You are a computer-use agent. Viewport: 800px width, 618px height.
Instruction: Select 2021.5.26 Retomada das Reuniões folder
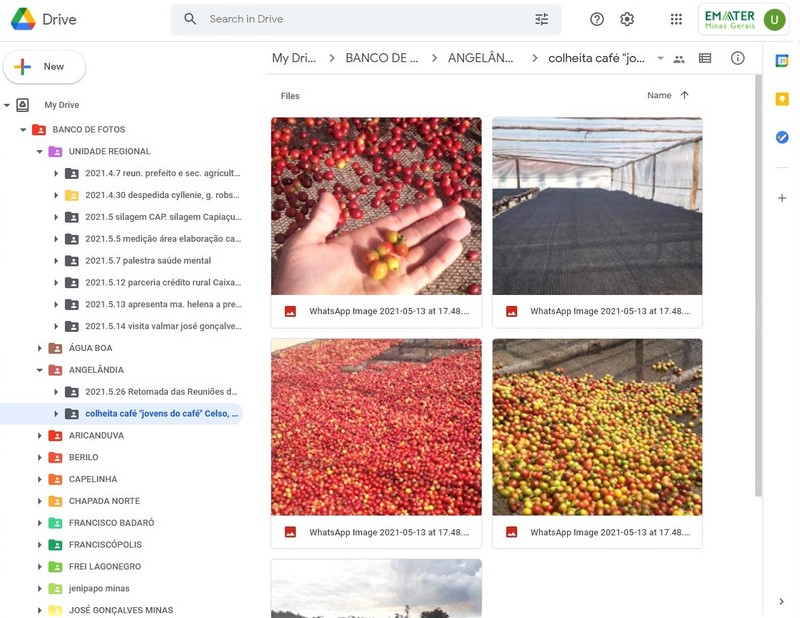(161, 392)
